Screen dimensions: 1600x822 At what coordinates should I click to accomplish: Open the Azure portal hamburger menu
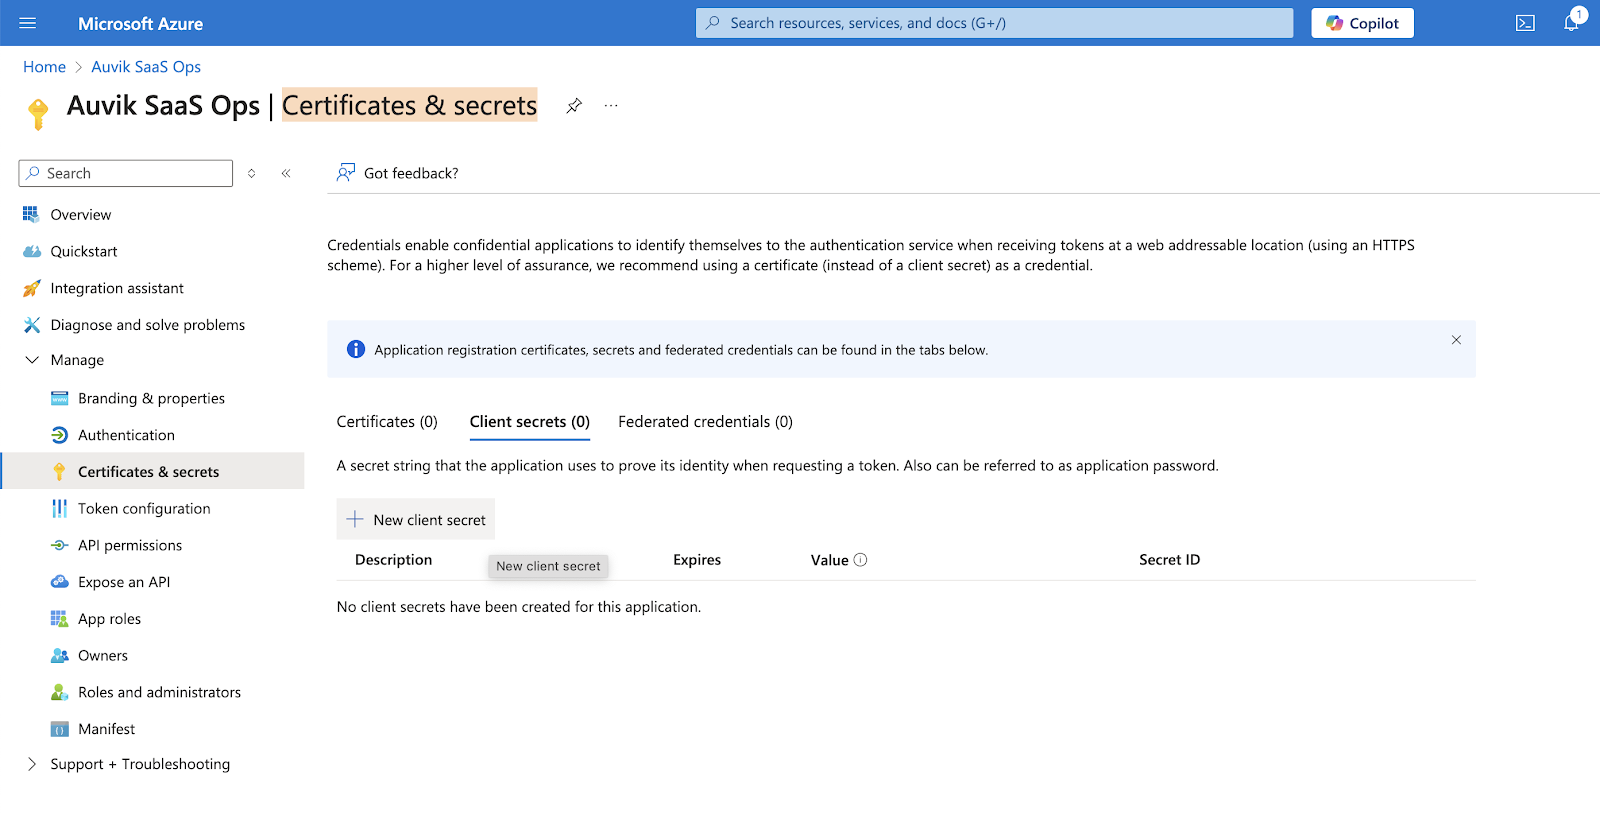27,23
